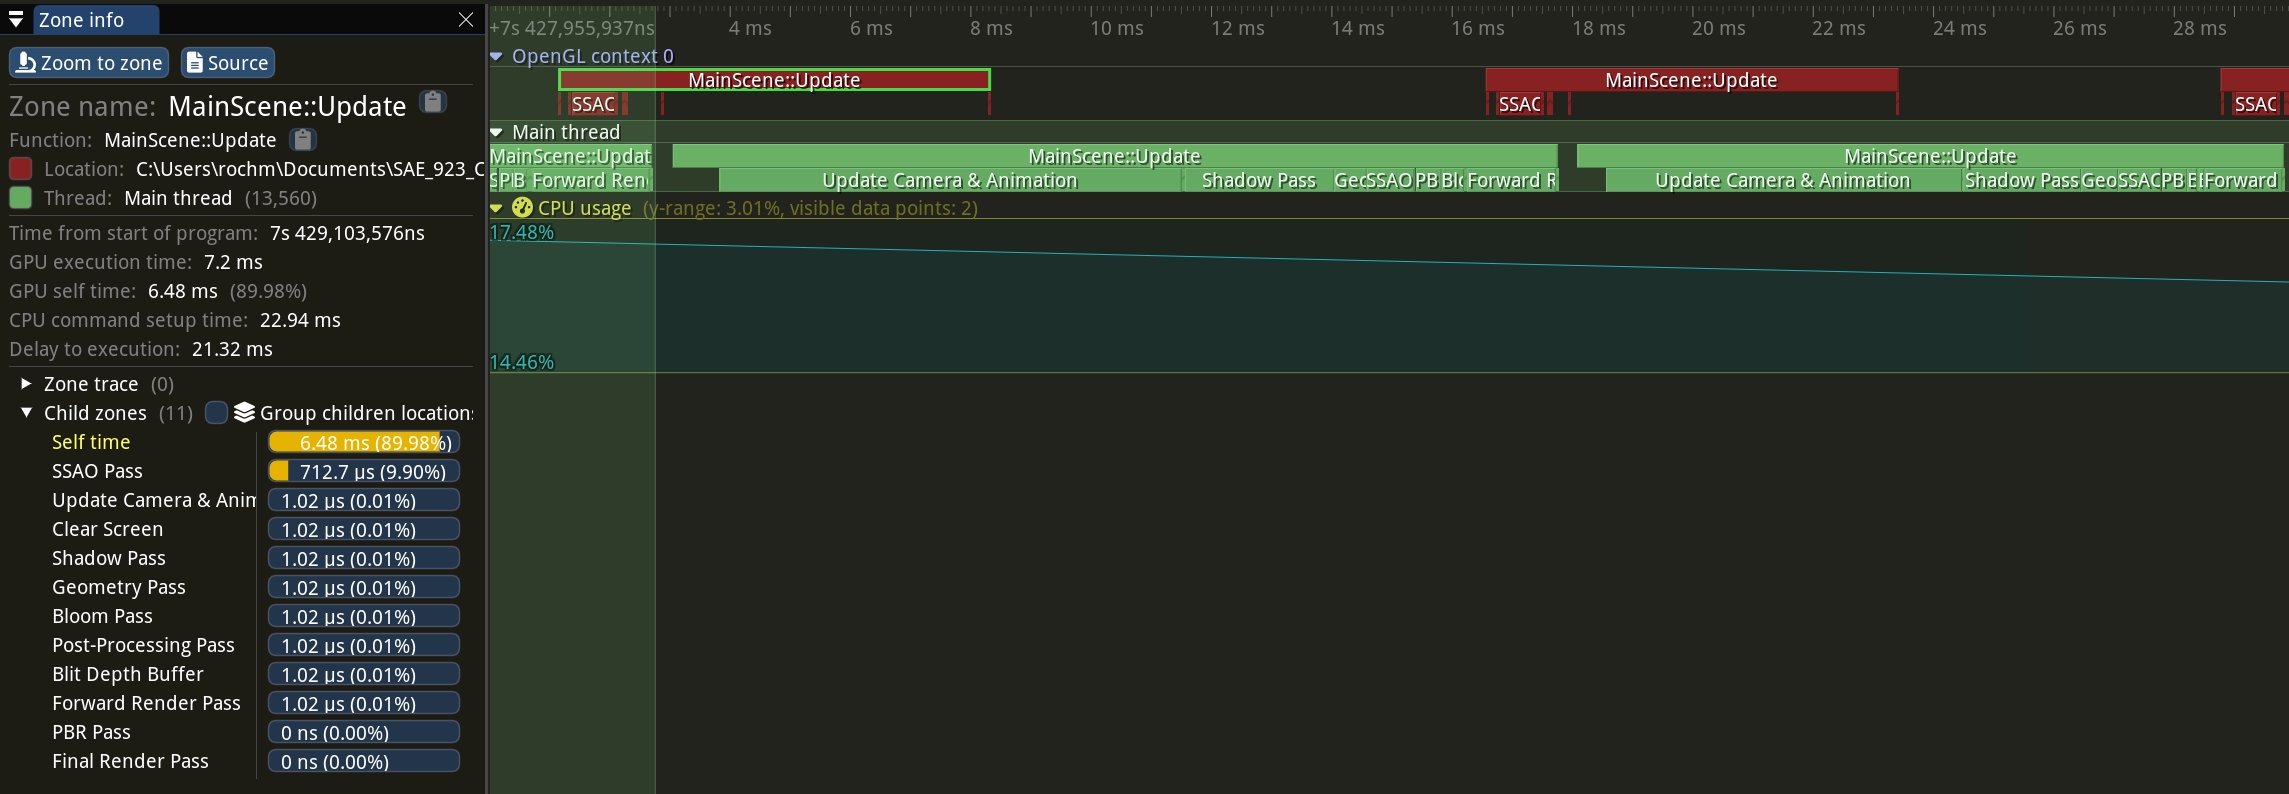Screen dimensions: 2289x794
Task: Select Blit Depth Buffer child zone
Action: (x=128, y=674)
